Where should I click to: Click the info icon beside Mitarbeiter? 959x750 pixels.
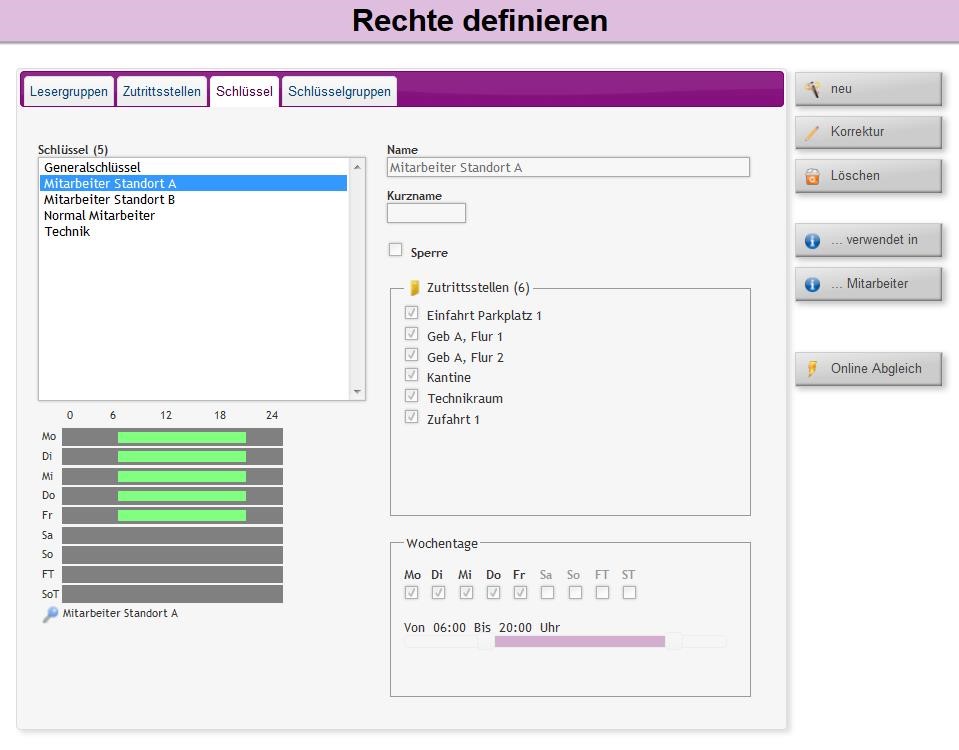[x=813, y=284]
